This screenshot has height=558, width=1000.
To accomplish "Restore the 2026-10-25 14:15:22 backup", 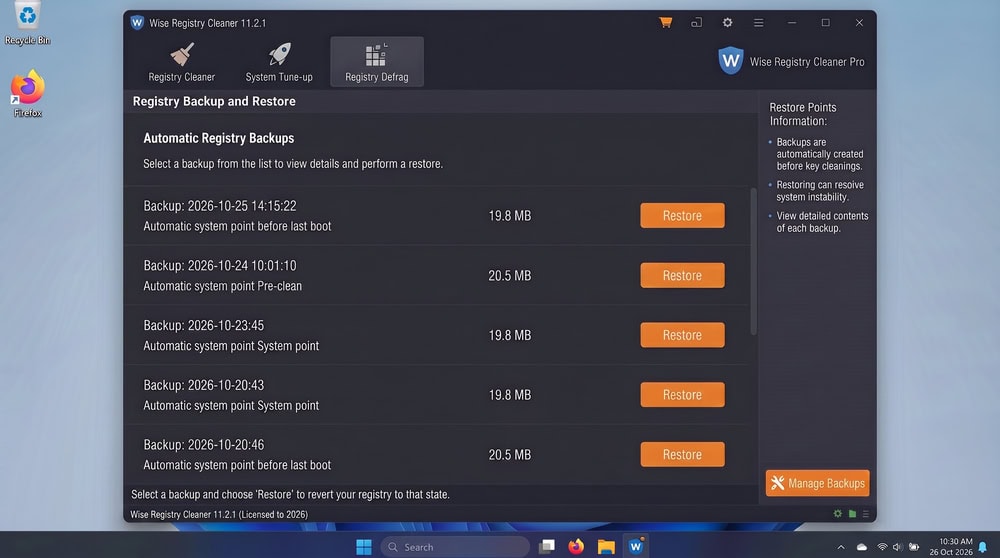I will (682, 216).
